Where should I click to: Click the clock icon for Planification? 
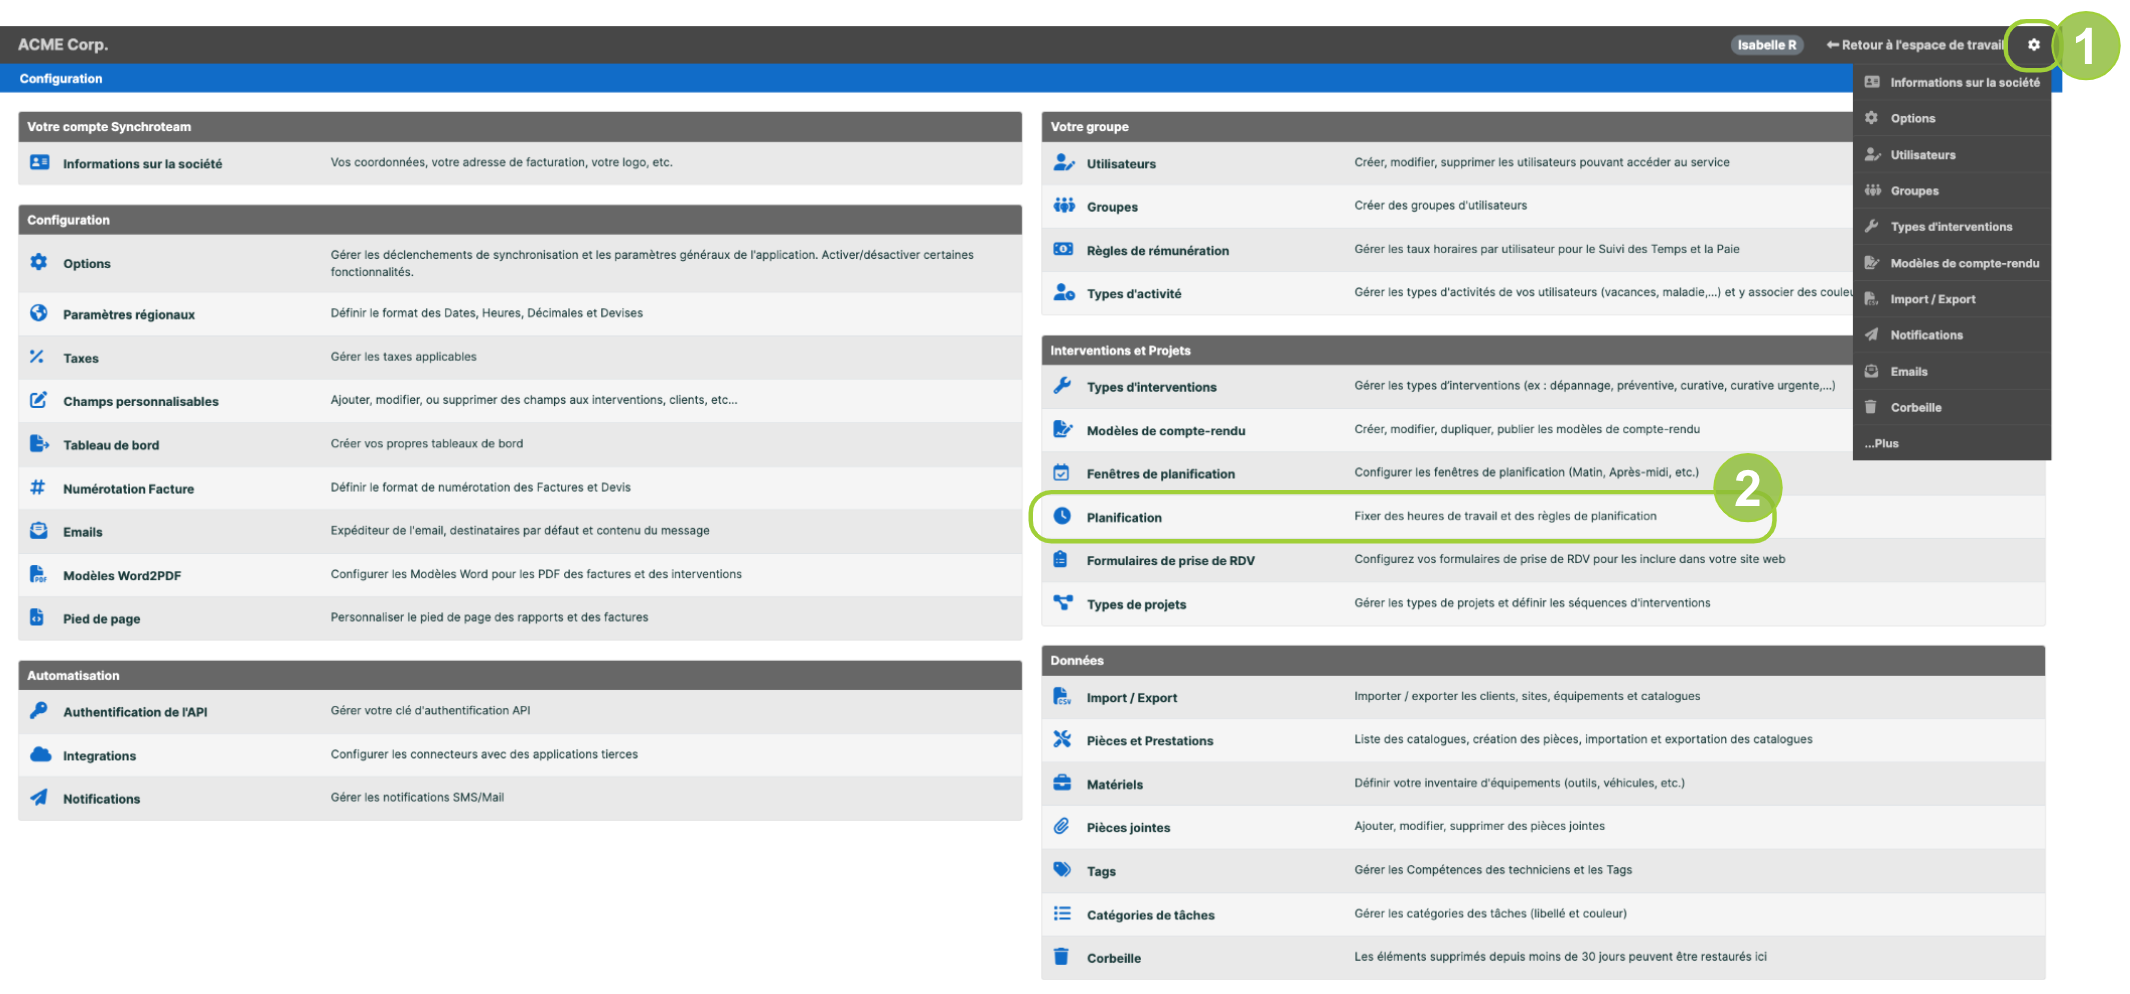(1062, 516)
